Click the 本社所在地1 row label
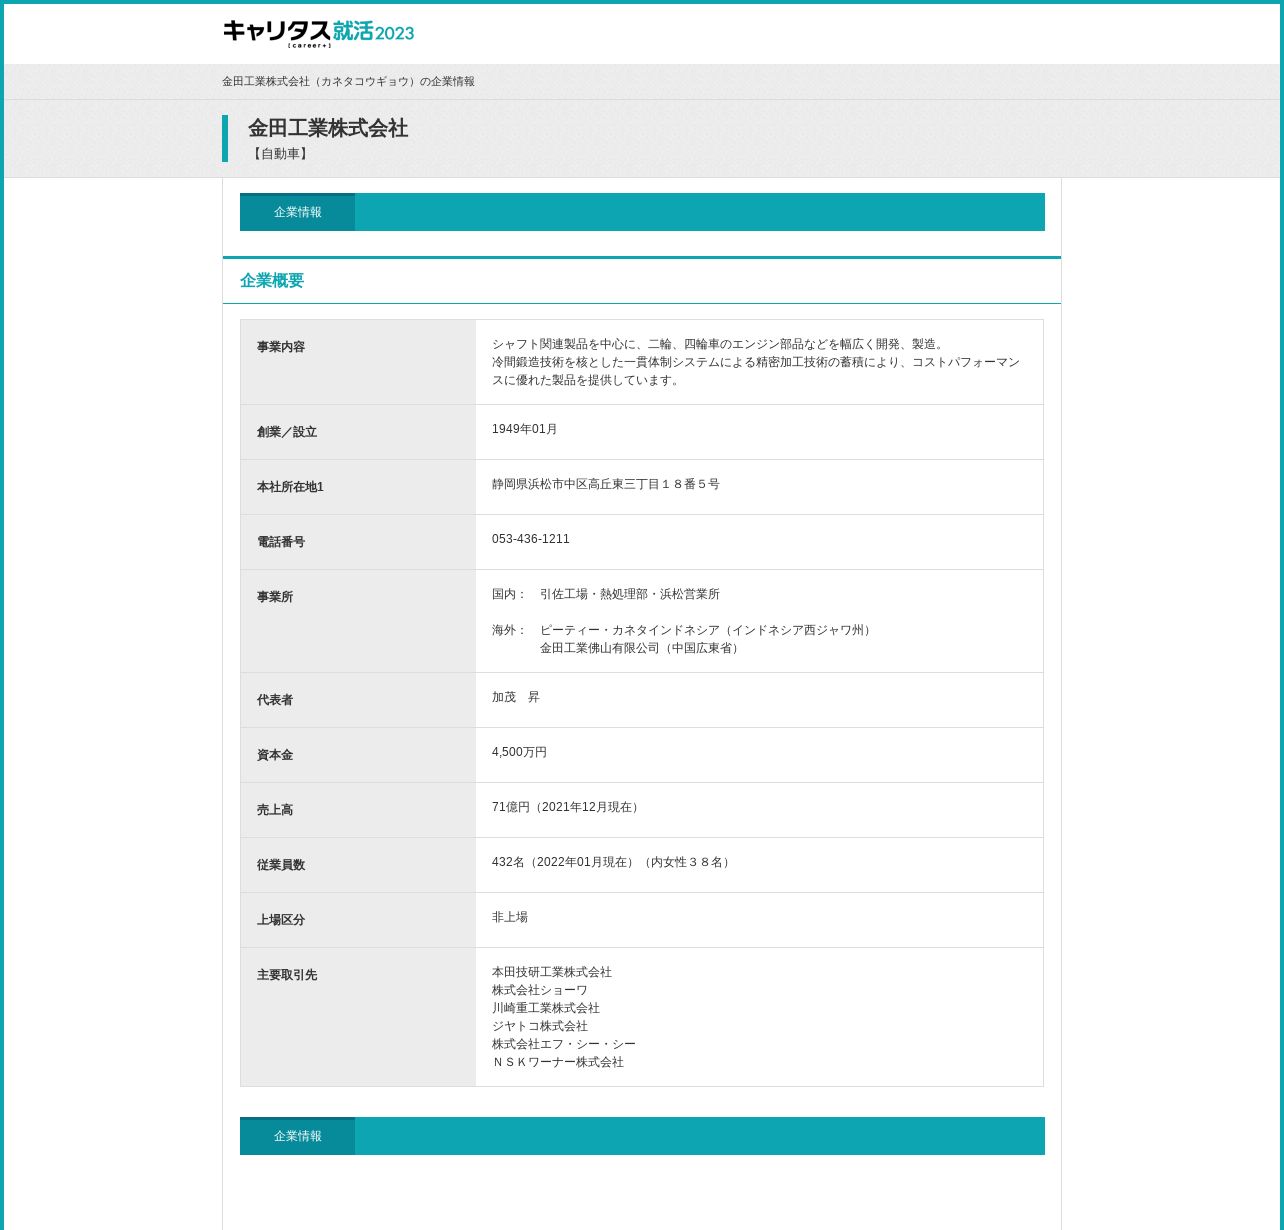 pos(290,487)
